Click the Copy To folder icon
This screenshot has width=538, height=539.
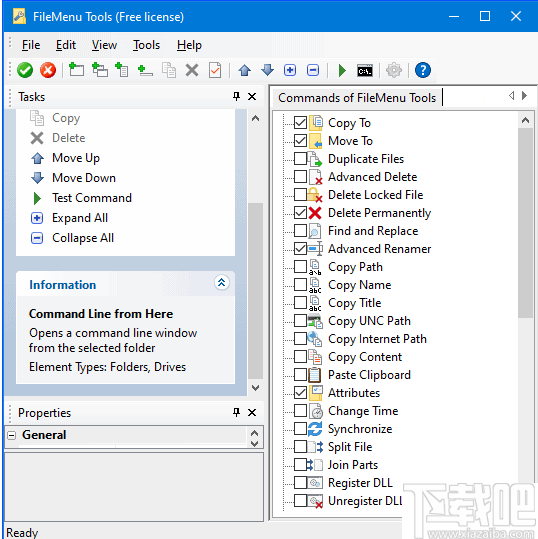pos(316,123)
